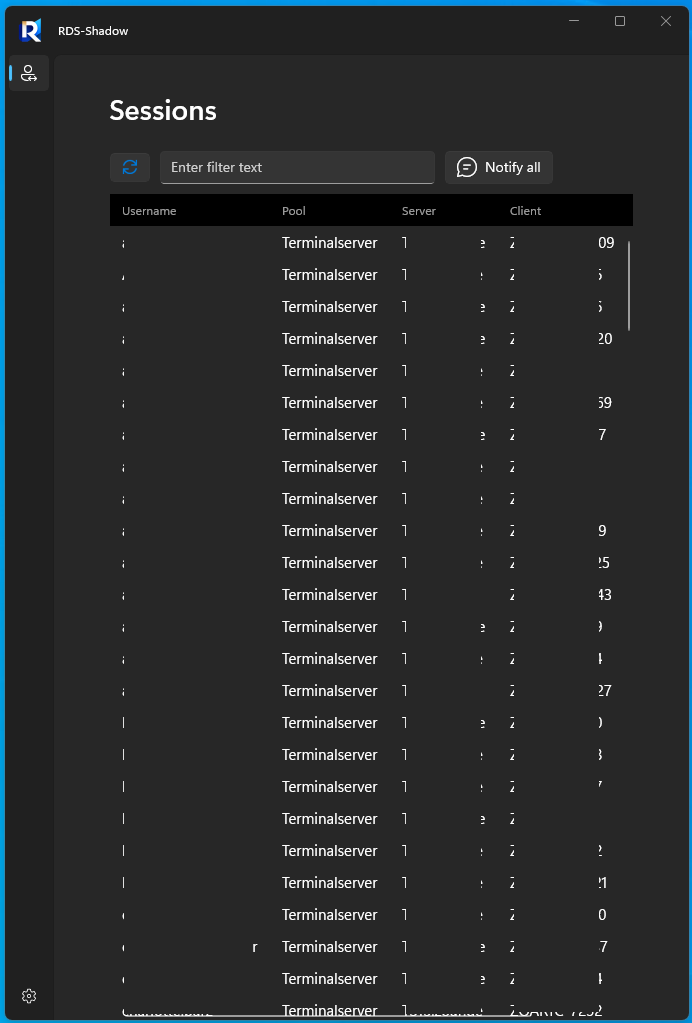Screen dimensions: 692x1023
Task: Click the Notify all button
Action: (x=499, y=167)
